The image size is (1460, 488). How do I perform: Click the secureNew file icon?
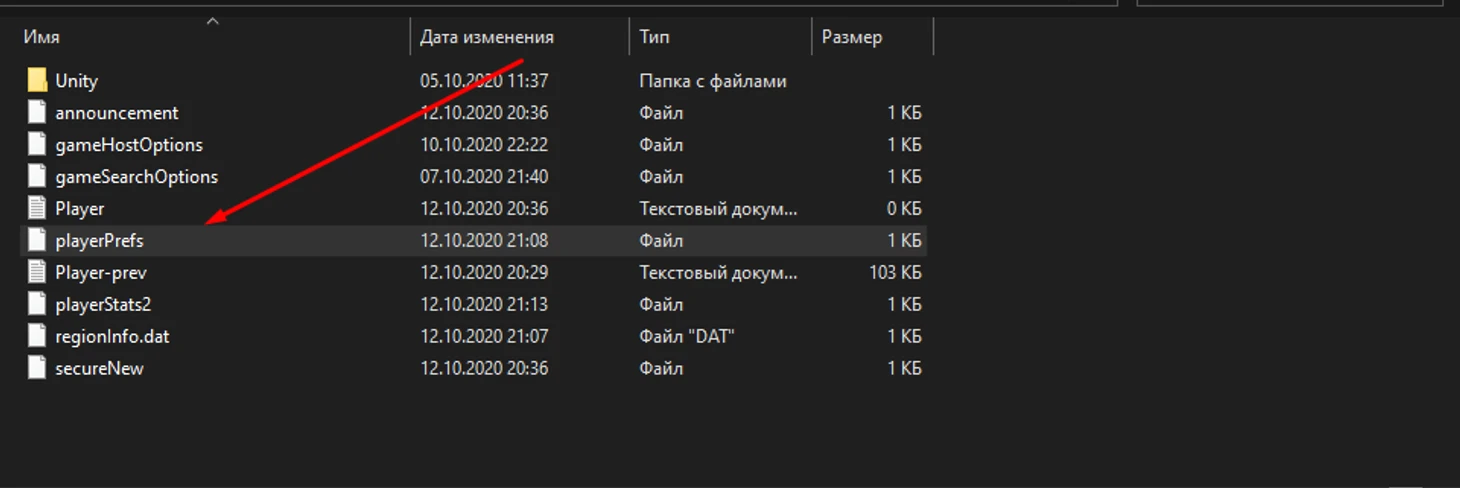(37, 368)
